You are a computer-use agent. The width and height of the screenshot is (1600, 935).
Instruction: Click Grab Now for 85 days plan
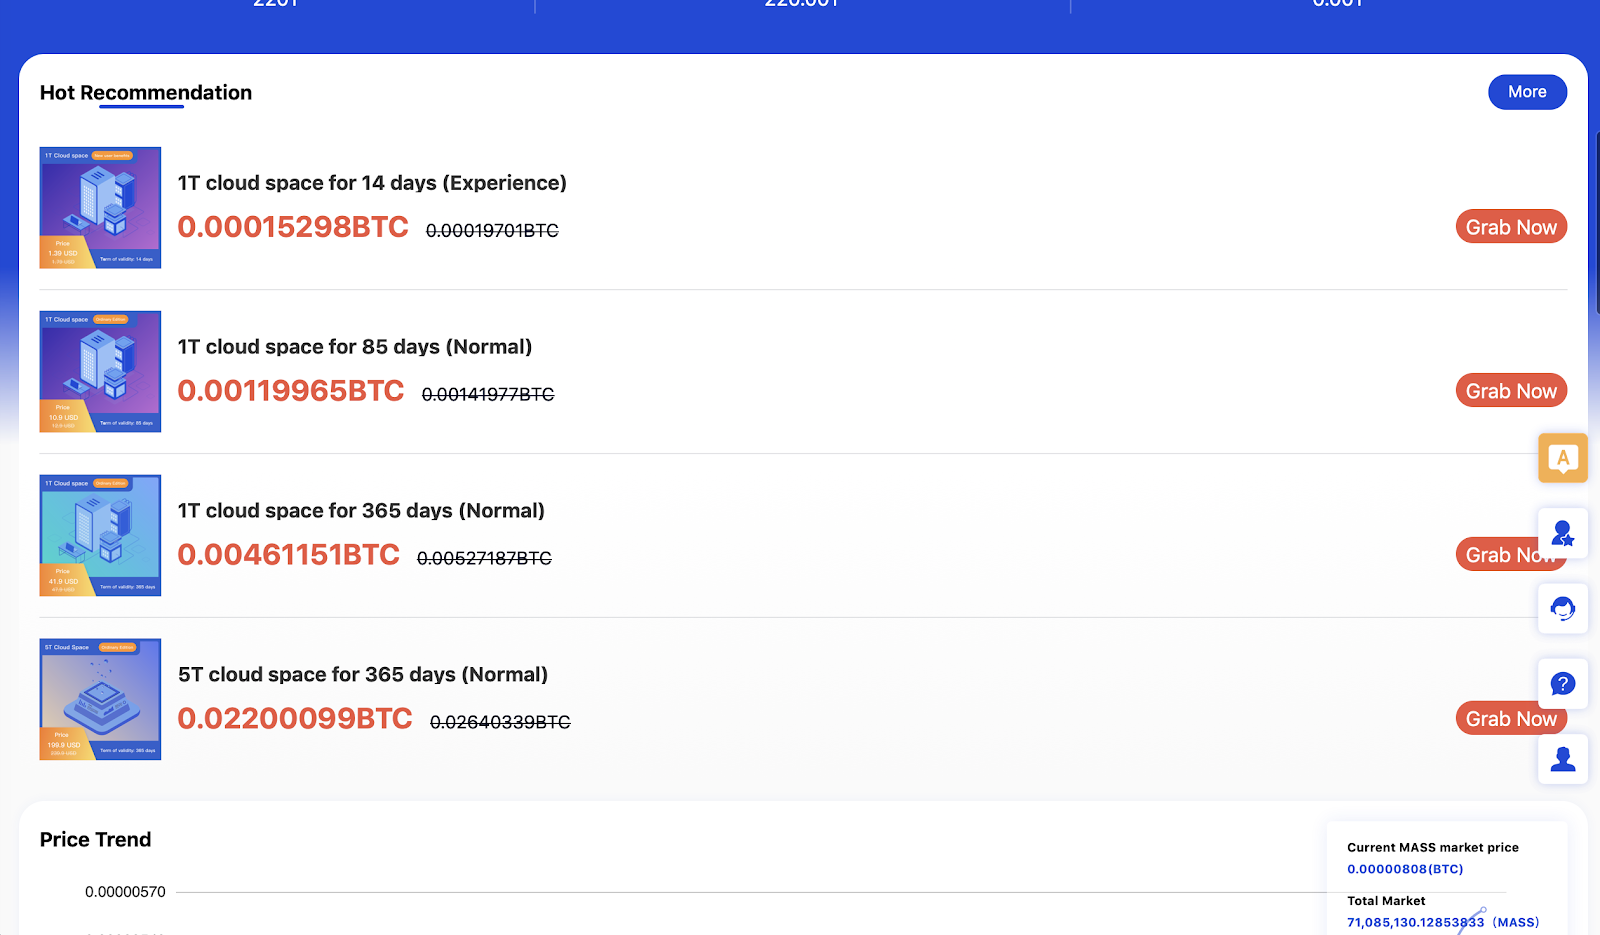coord(1510,391)
